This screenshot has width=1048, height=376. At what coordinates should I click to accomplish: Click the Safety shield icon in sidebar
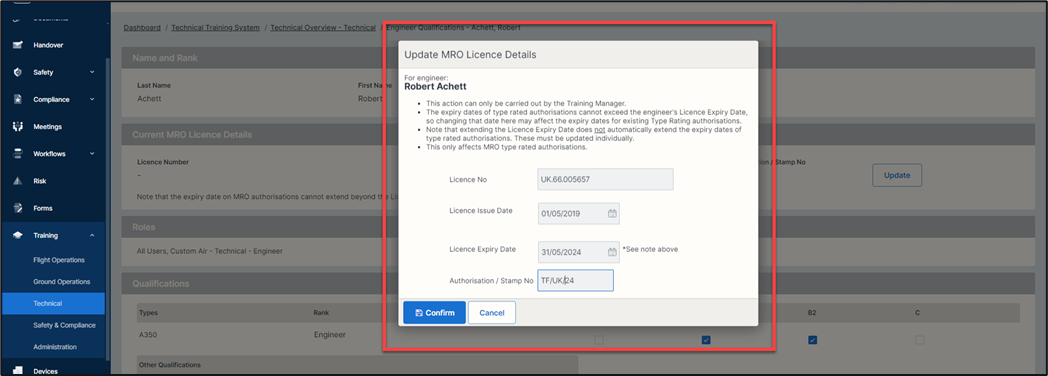coord(18,72)
